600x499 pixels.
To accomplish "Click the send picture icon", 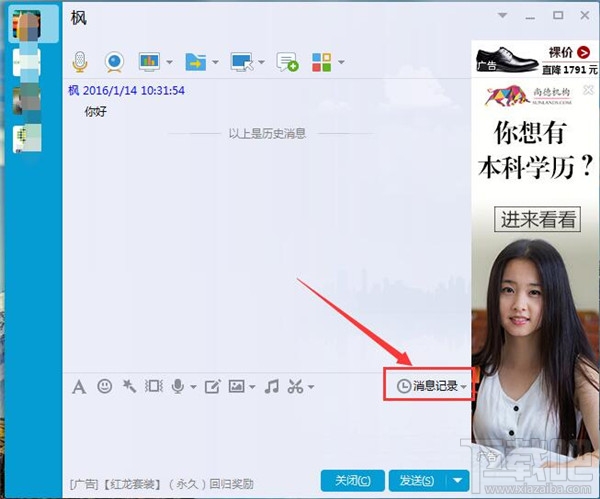I will 236,386.
